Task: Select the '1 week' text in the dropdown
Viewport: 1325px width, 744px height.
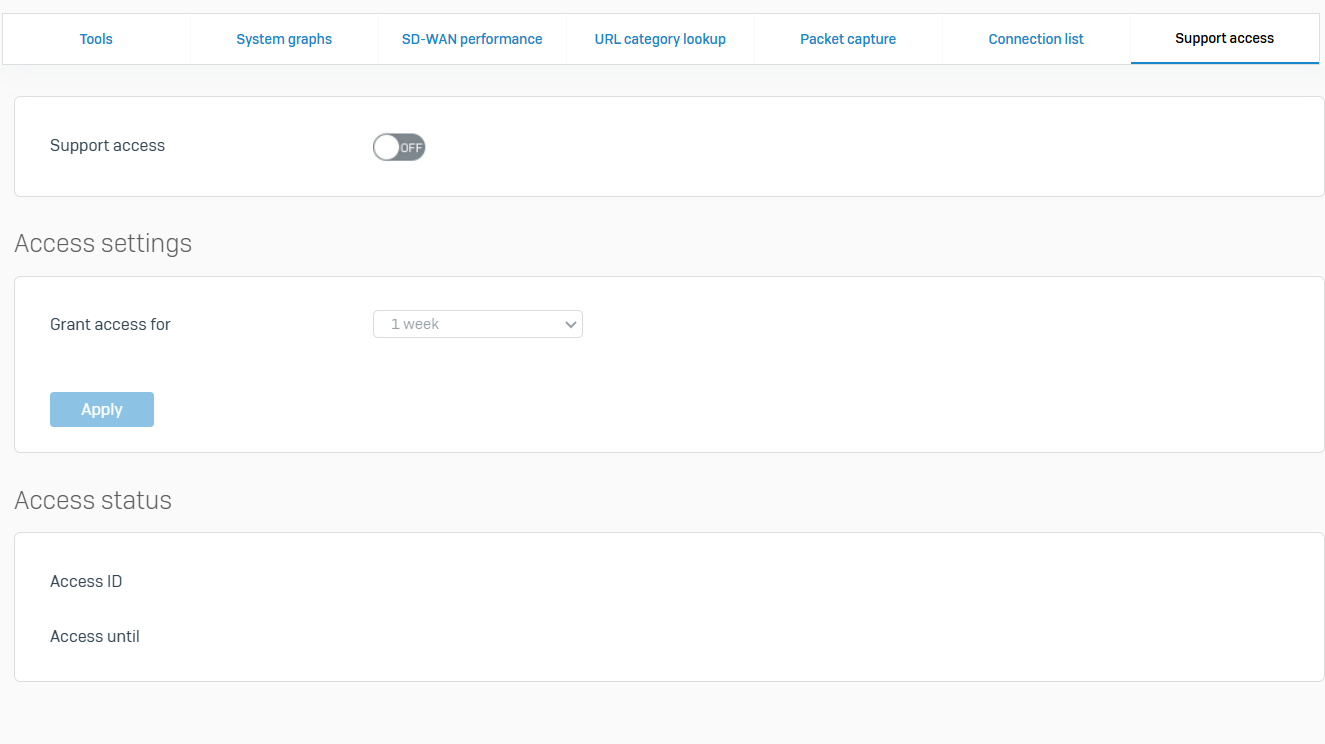Action: click(415, 324)
